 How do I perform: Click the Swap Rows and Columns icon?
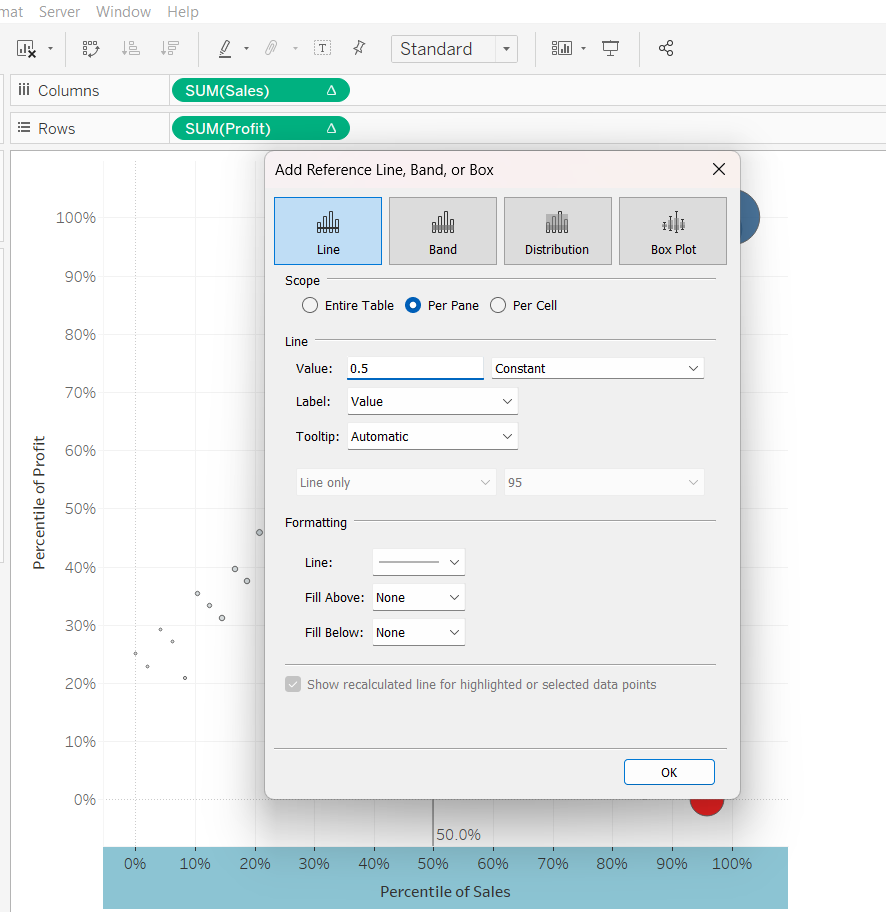click(91, 48)
